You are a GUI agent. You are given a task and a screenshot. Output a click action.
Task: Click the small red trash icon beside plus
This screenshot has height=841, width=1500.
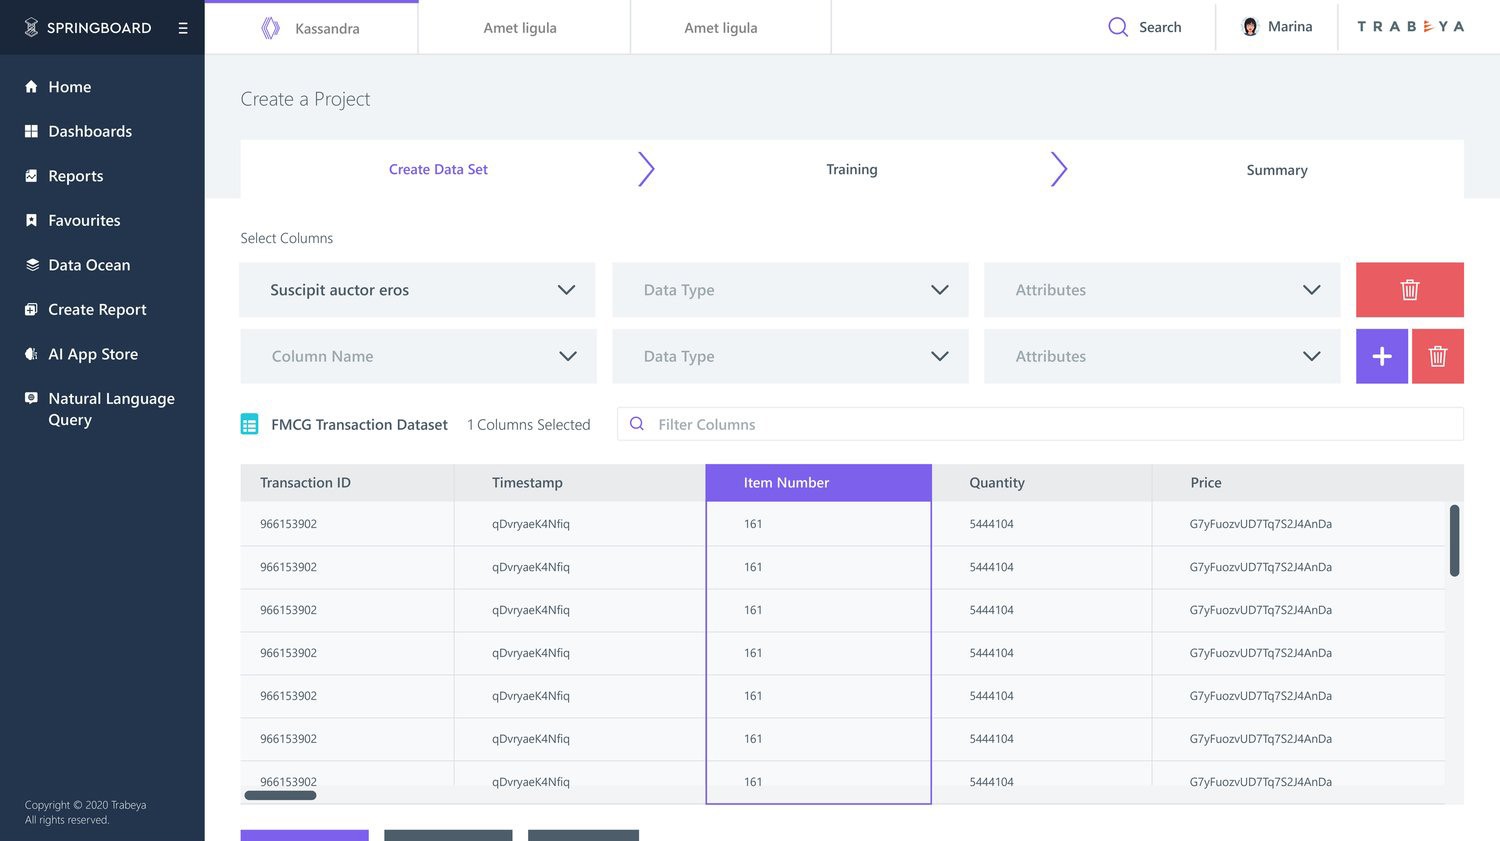point(1438,356)
